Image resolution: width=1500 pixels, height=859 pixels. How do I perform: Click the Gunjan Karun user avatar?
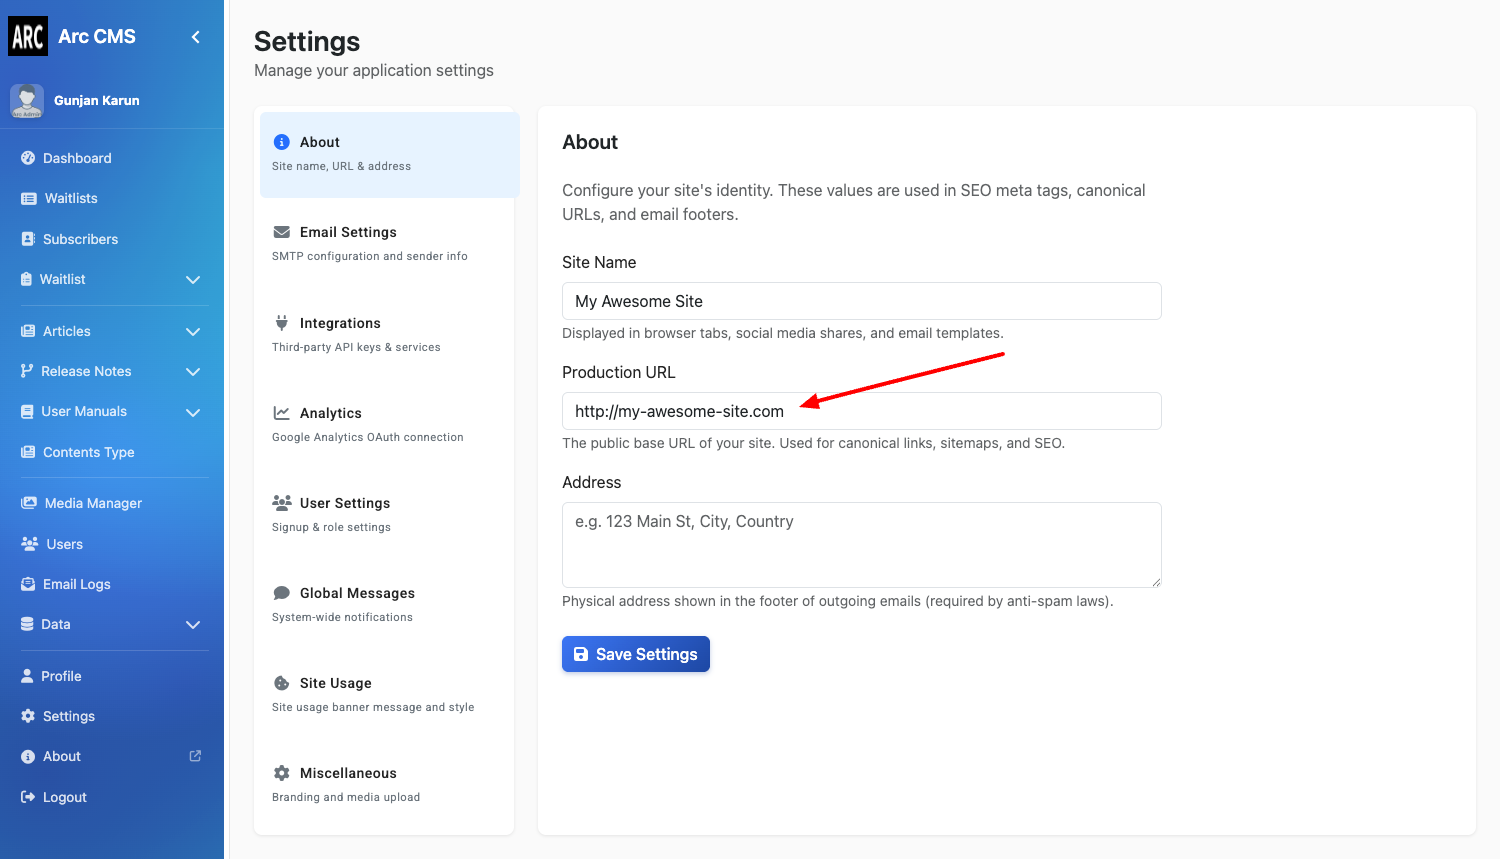(x=27, y=101)
